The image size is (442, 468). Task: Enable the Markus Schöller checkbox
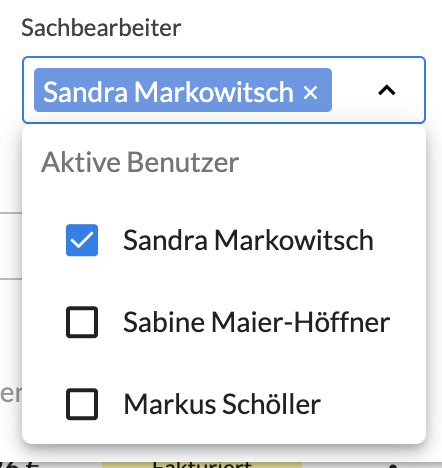point(82,404)
